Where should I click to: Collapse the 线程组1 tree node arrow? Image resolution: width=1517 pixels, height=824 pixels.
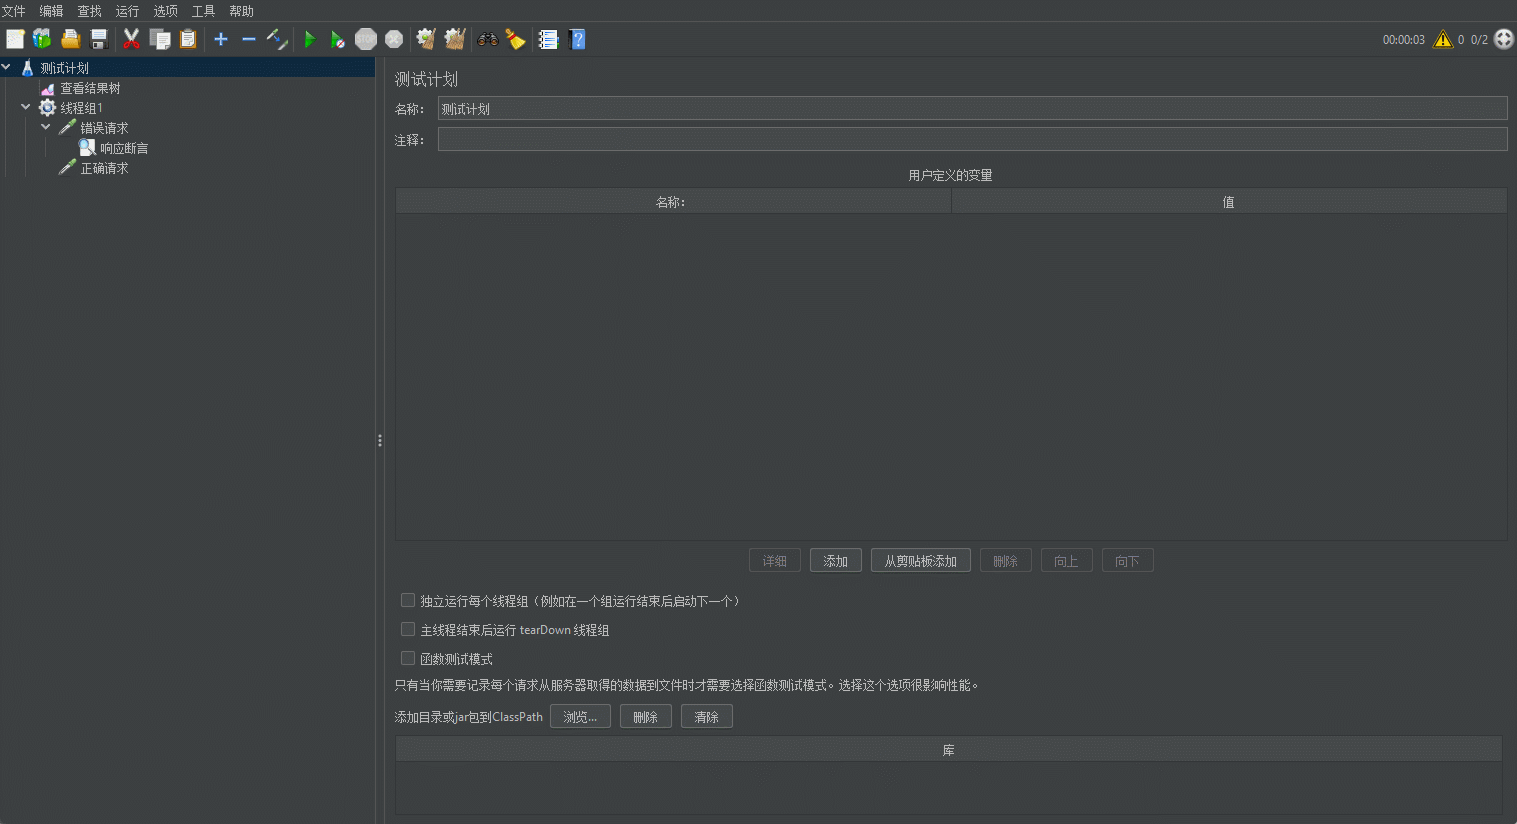26,107
